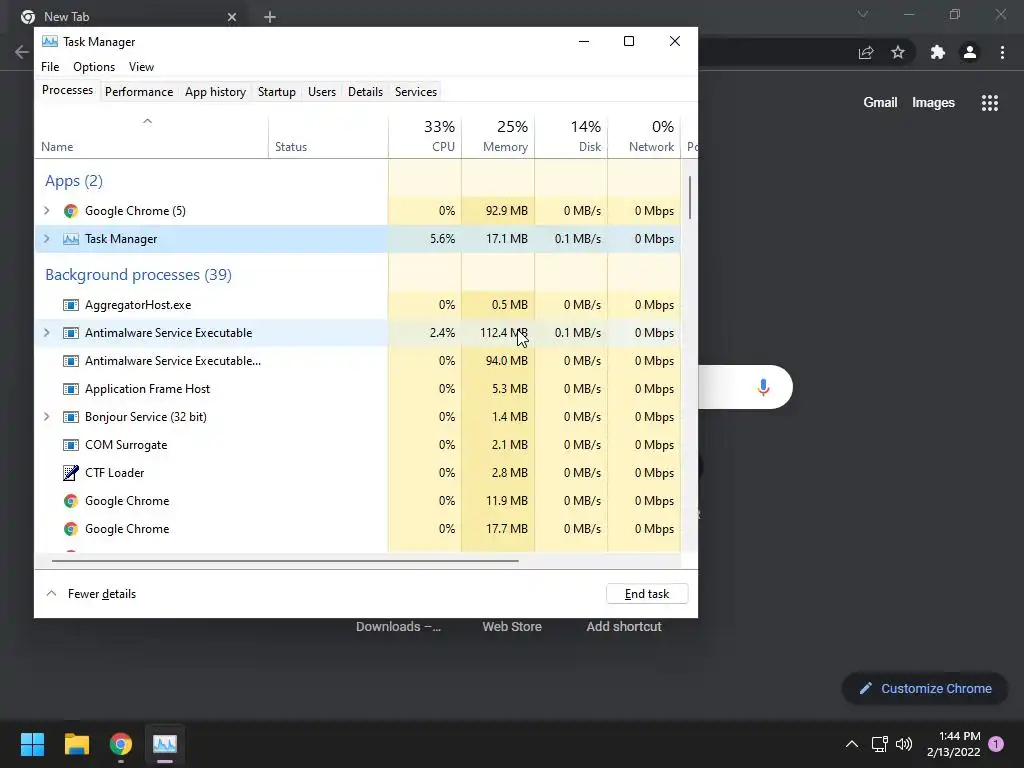This screenshot has width=1024, height=768.
Task: Switch to the Details tab
Action: (x=365, y=92)
